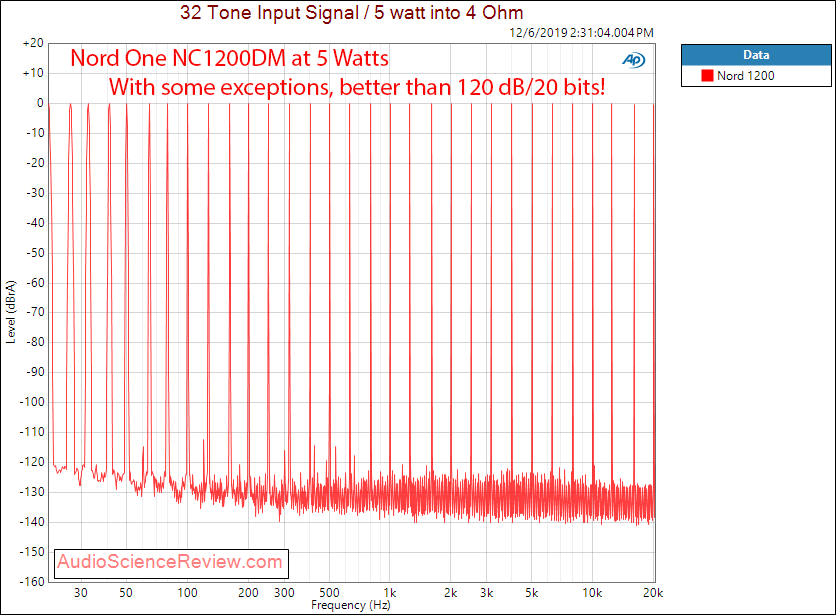The width and height of the screenshot is (836, 615).
Task: Click the timestamp 12/6/2019 2:31:04.004 PM
Action: click(581, 33)
